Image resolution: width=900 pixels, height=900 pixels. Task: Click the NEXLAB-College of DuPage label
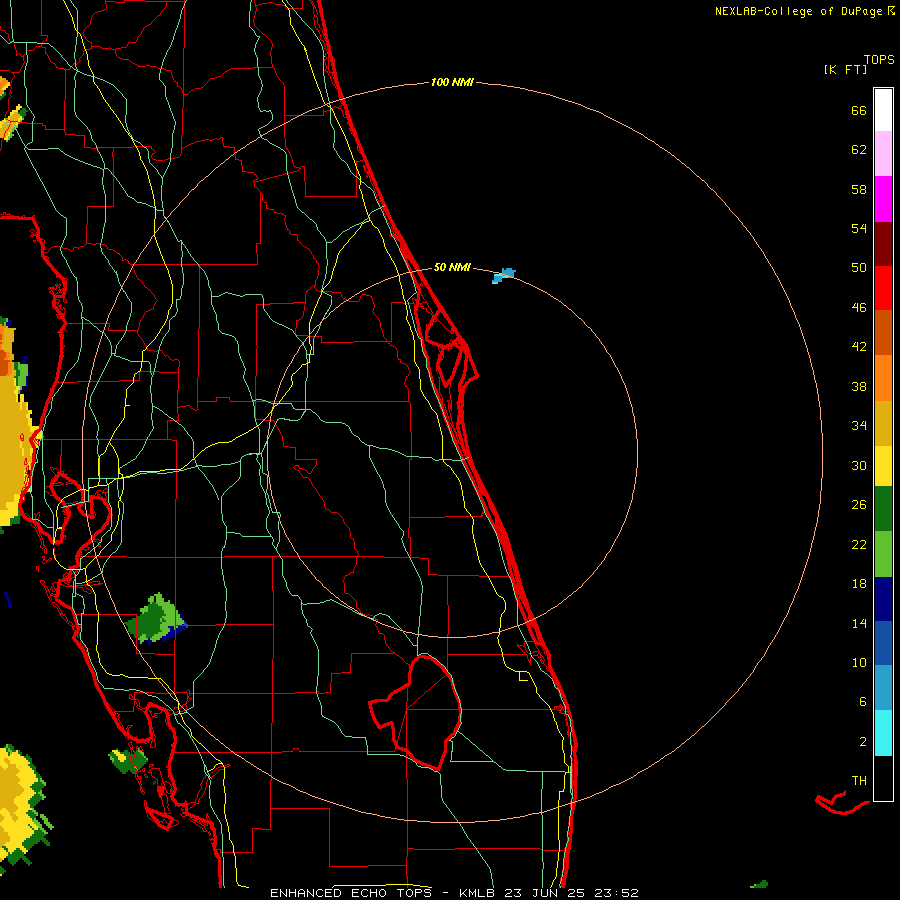(798, 11)
